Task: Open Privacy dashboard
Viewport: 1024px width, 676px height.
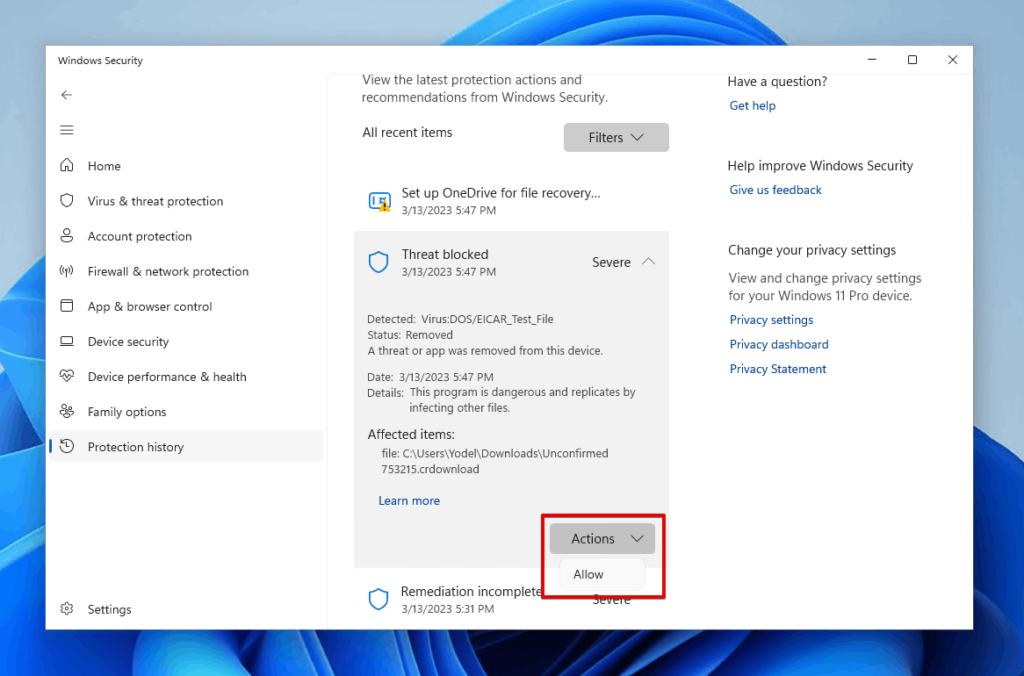Action: pyautogui.click(x=779, y=344)
